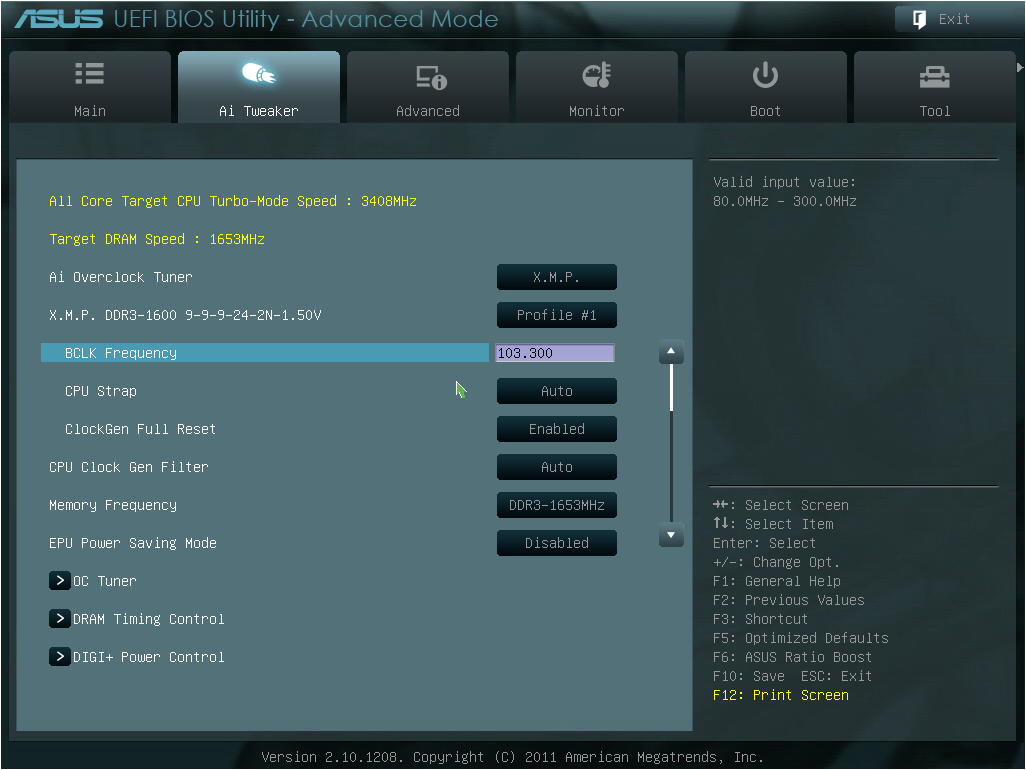Click the BCLK Frequency input field
Viewport: 1026px width, 770px height.
555,353
